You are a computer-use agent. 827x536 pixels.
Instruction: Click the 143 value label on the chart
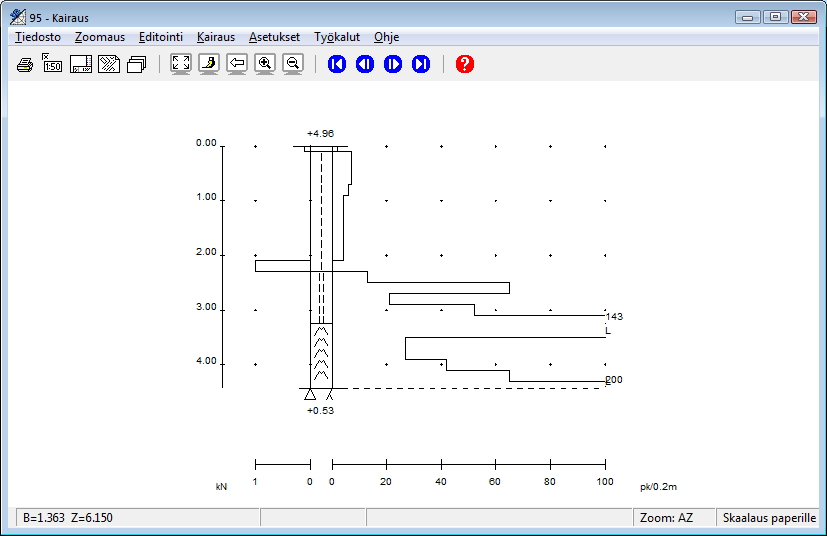click(x=614, y=317)
